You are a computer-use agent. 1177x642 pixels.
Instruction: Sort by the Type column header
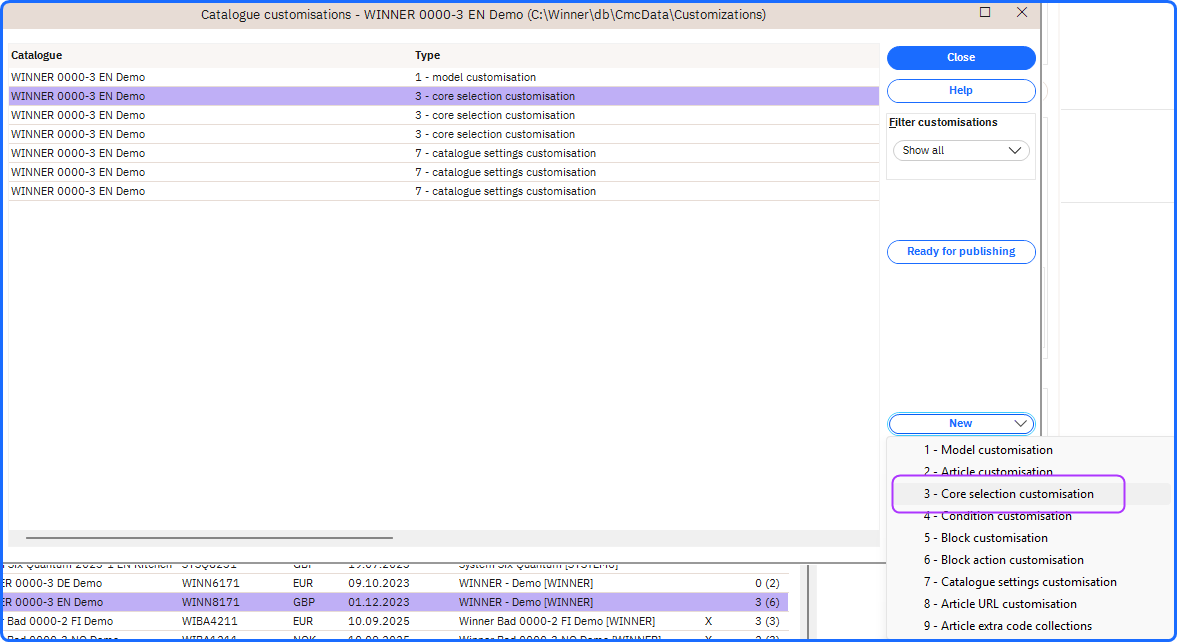[428, 56]
